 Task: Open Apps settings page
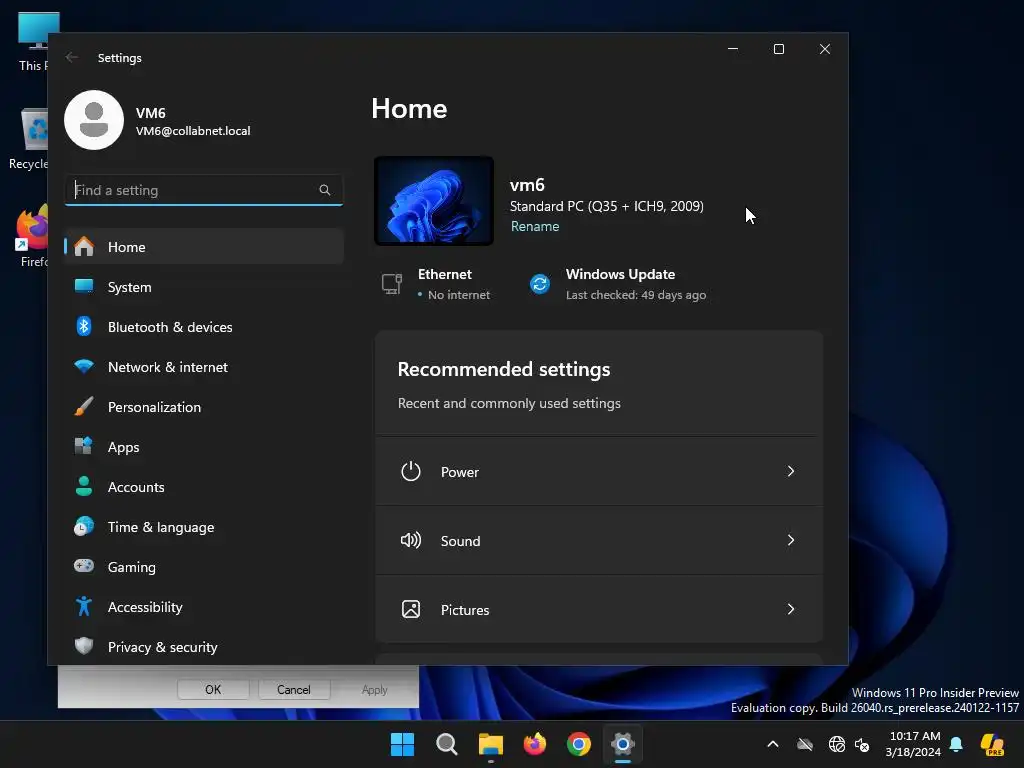click(x=204, y=447)
